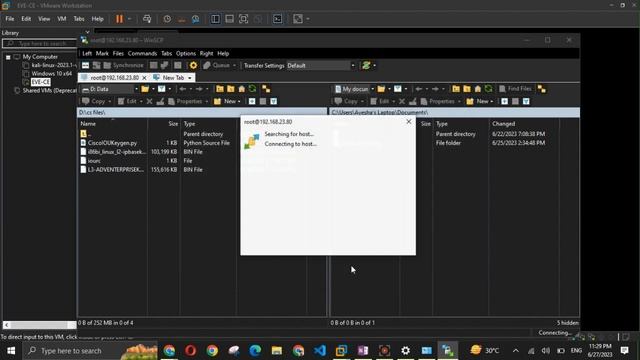Sort left panel by Size column

click(x=173, y=124)
